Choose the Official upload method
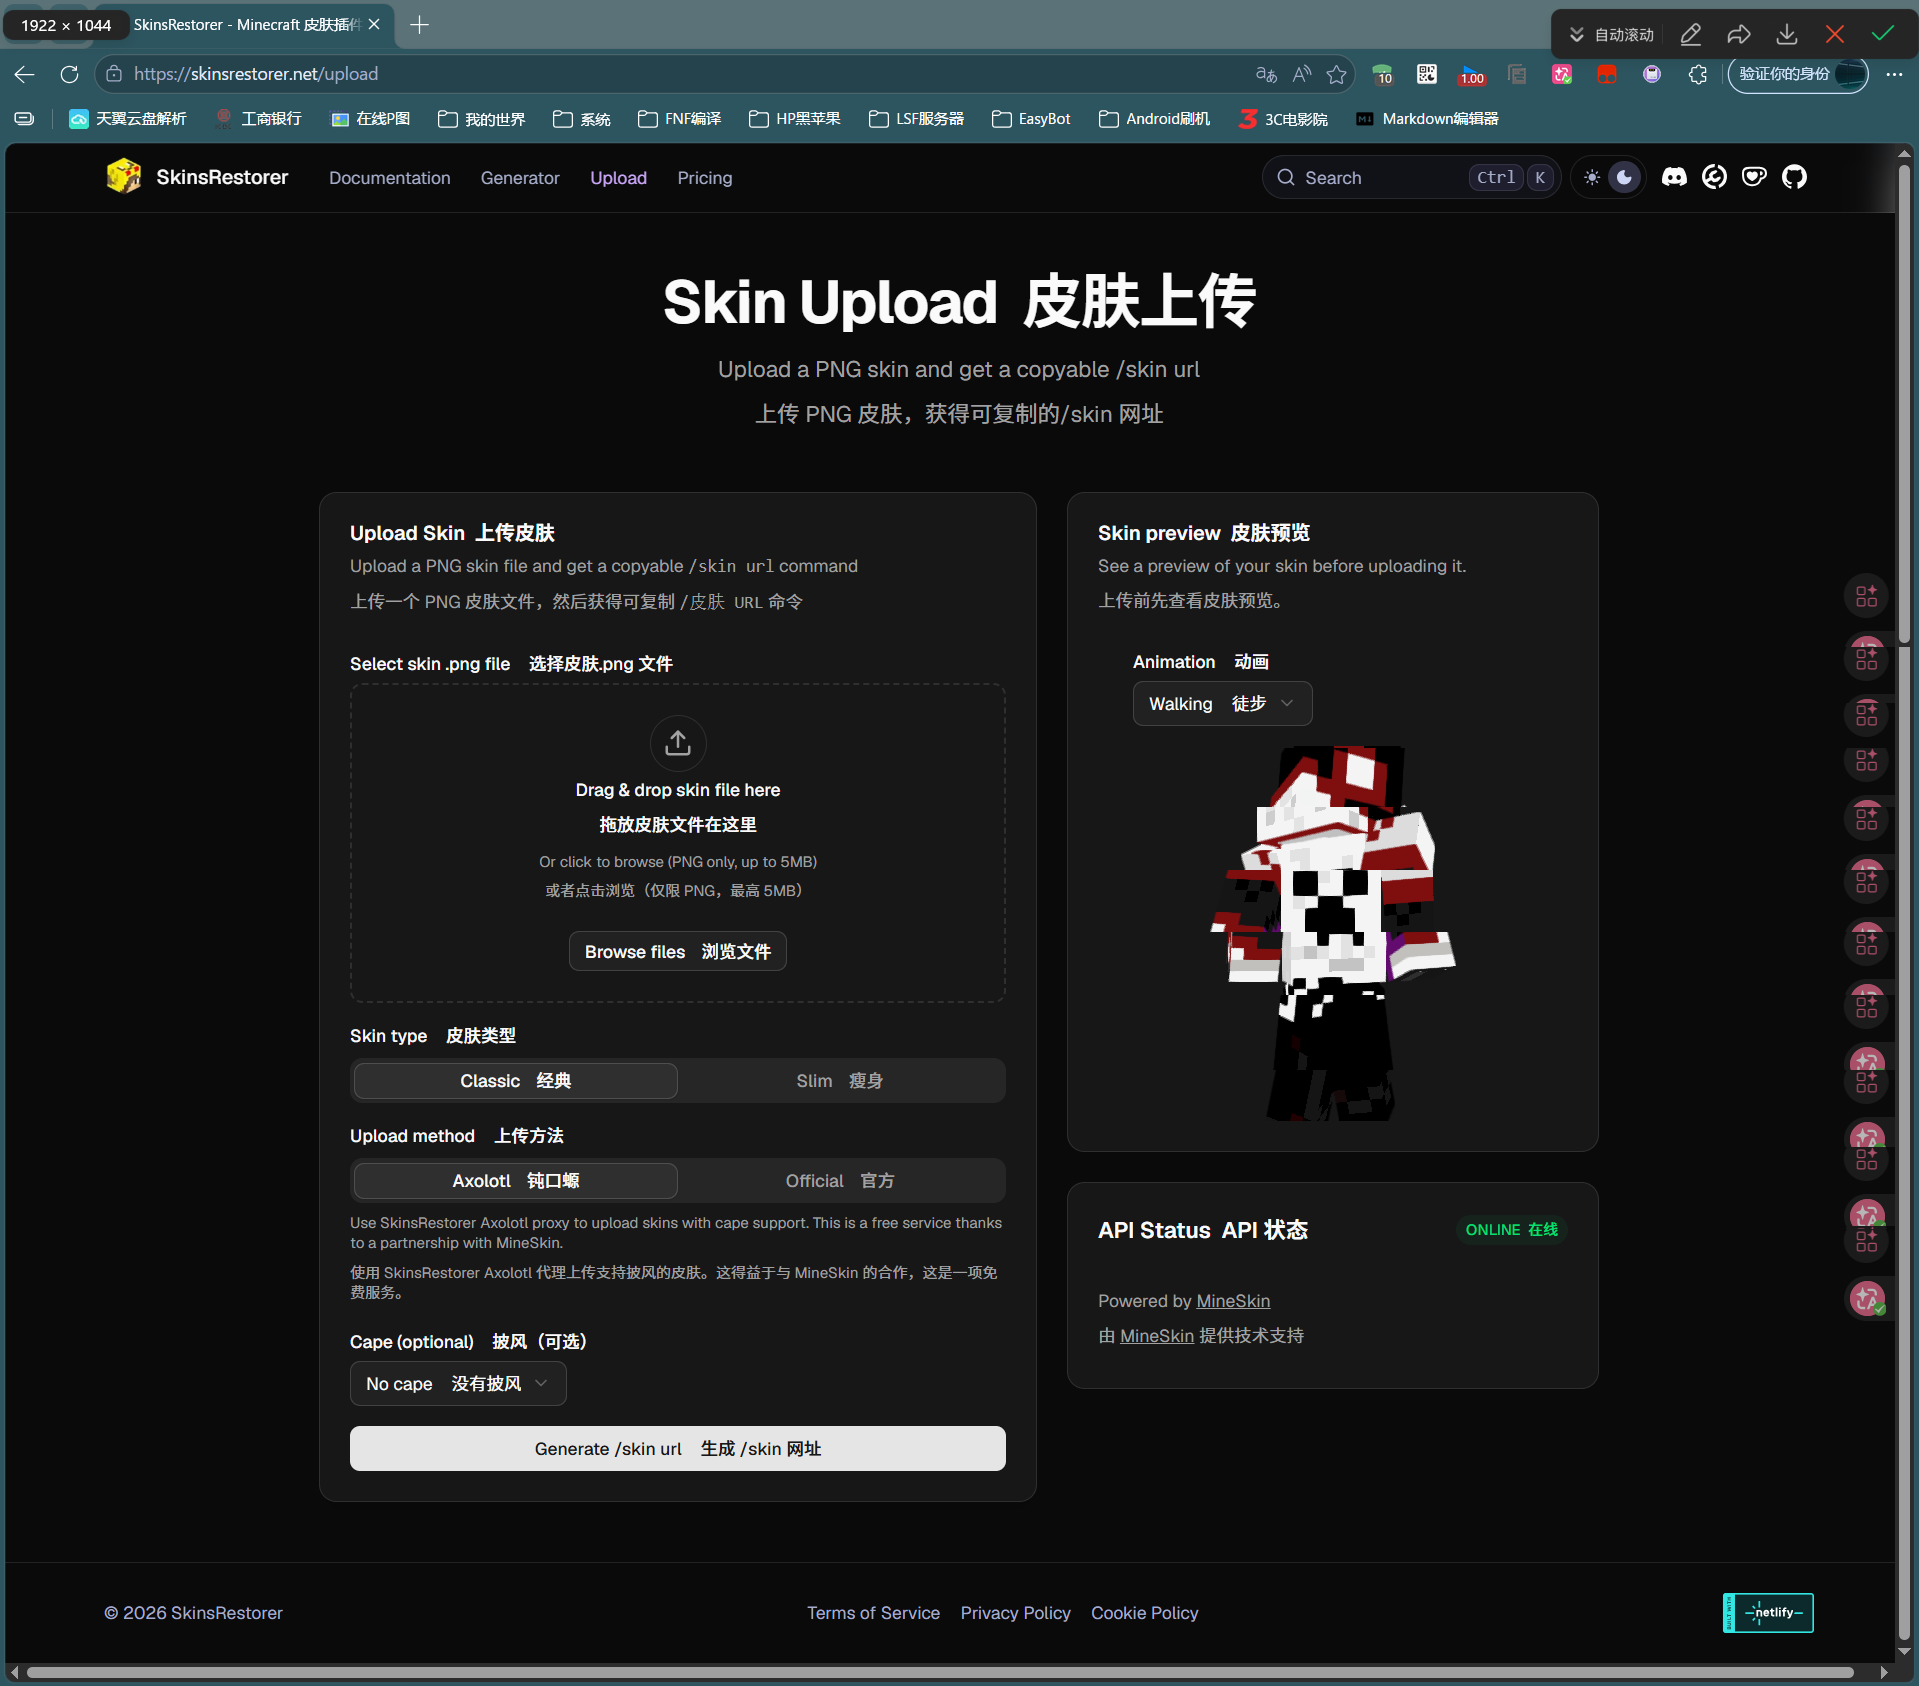 click(840, 1180)
